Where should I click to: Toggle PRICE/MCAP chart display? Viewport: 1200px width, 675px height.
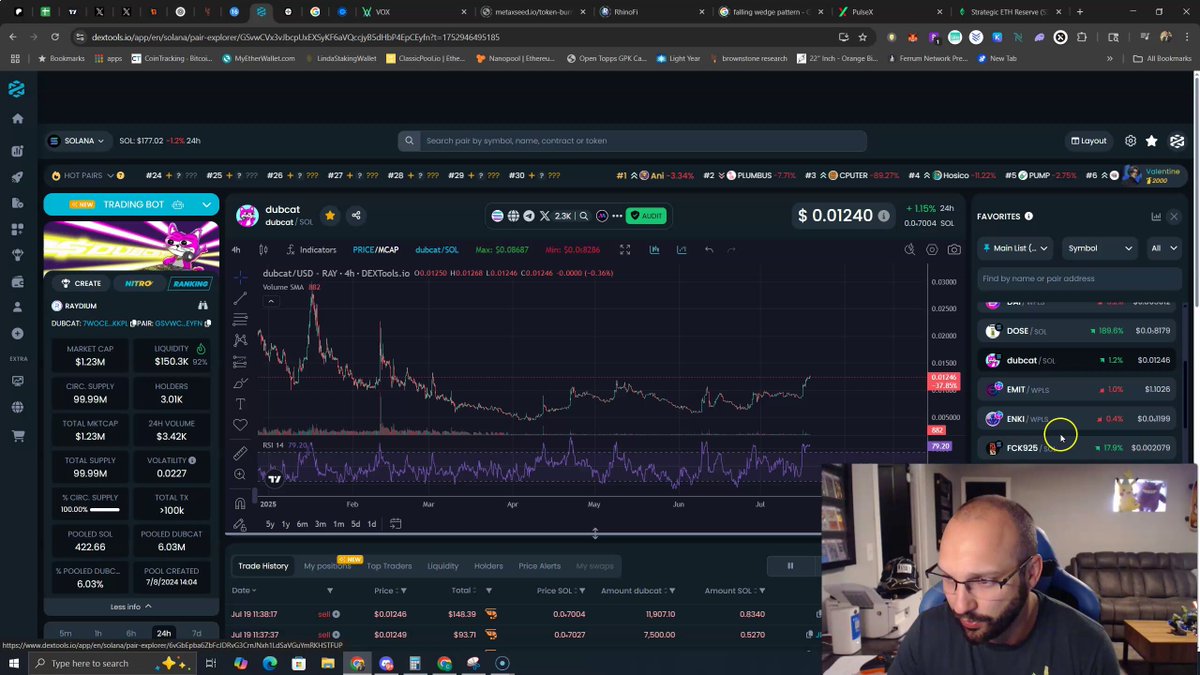click(x=376, y=249)
